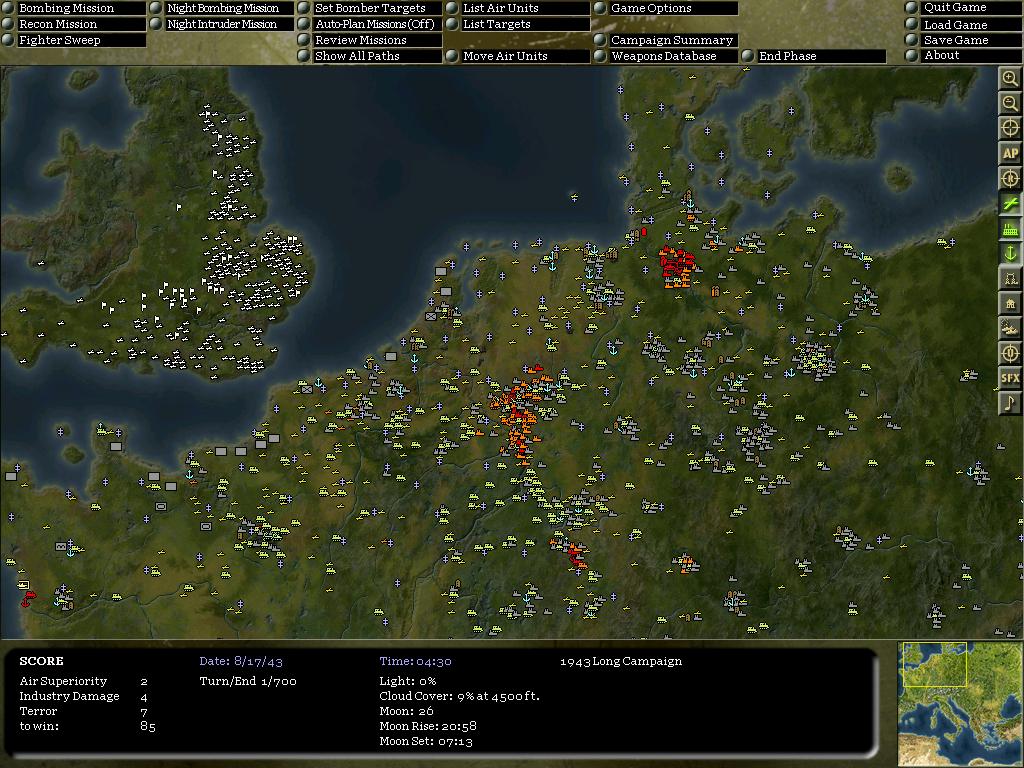
Task: Open Campaign Summary
Action: tap(666, 40)
